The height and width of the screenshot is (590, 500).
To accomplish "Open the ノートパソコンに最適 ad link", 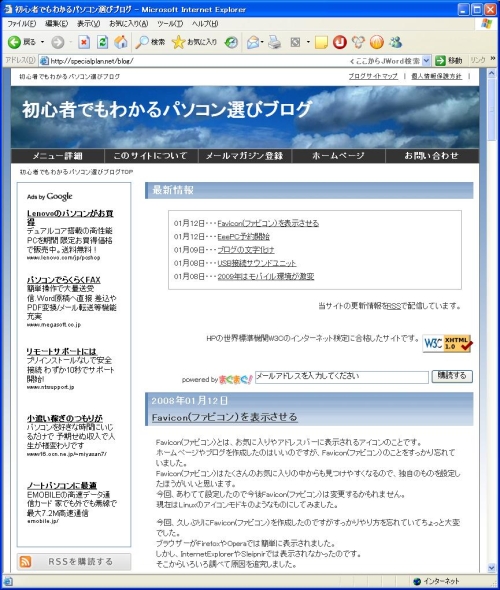I will 62,486.
